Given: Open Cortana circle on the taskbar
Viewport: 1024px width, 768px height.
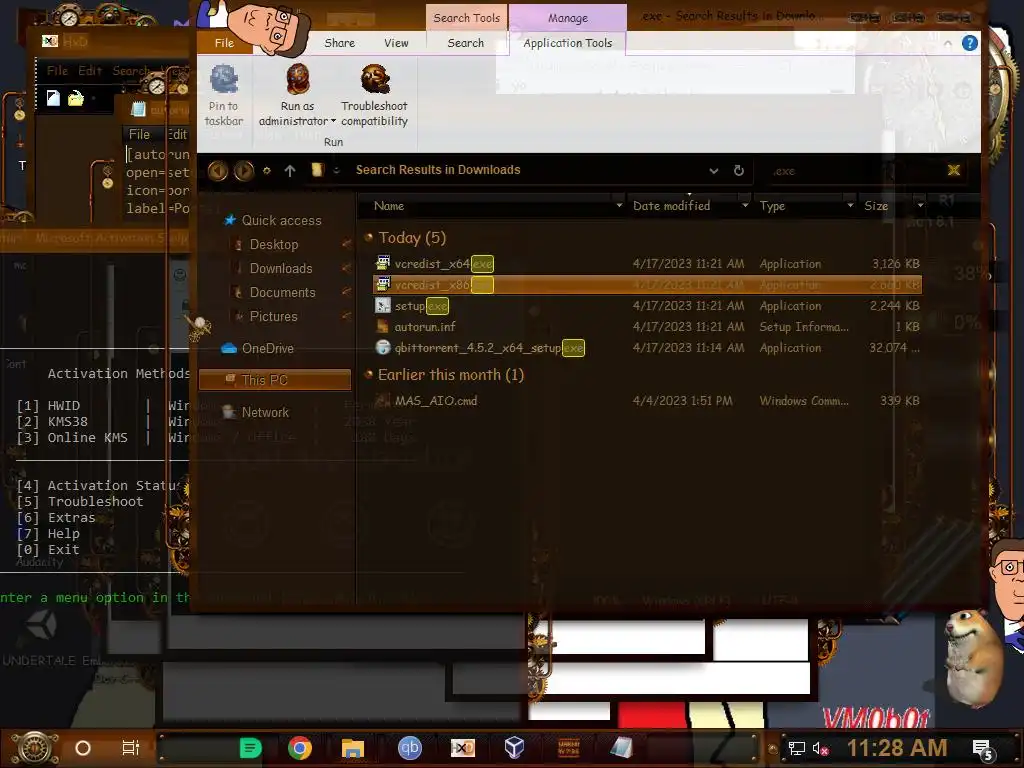Looking at the screenshot, I should (x=82, y=748).
